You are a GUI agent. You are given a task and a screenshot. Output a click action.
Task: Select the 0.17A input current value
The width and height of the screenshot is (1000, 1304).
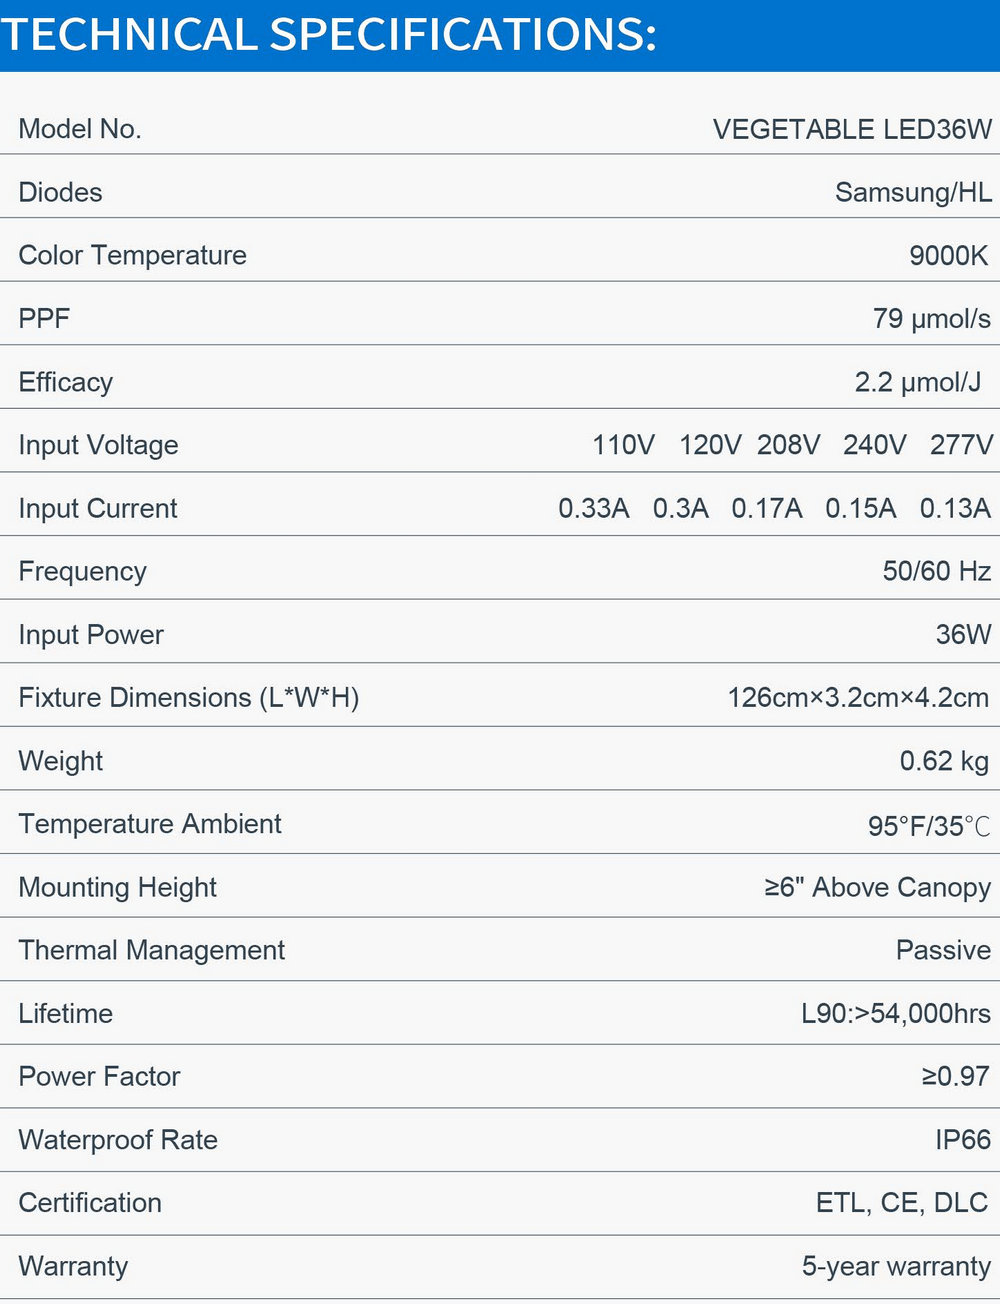tap(767, 508)
